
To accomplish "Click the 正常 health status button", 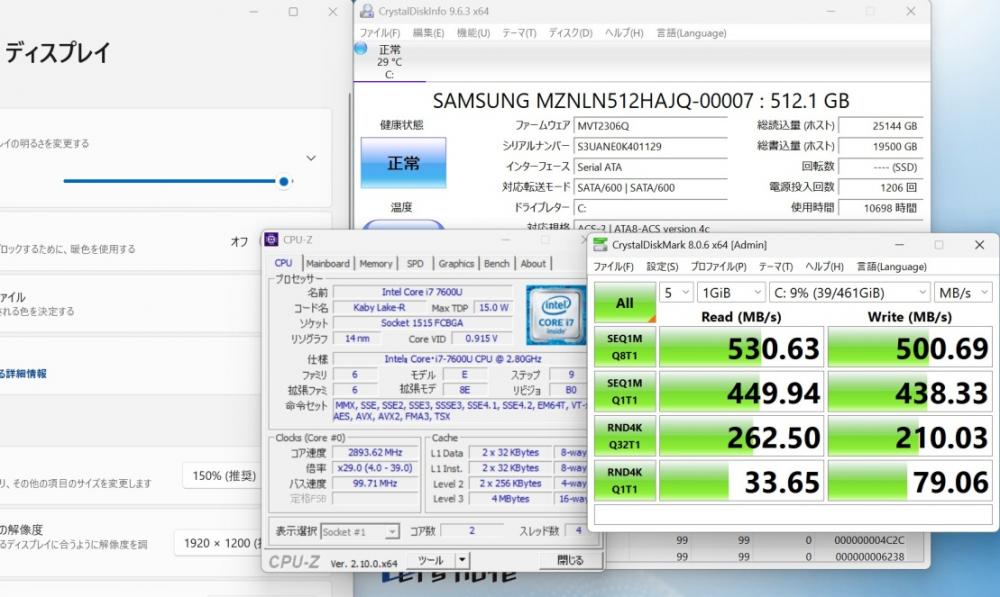I will pyautogui.click(x=404, y=163).
